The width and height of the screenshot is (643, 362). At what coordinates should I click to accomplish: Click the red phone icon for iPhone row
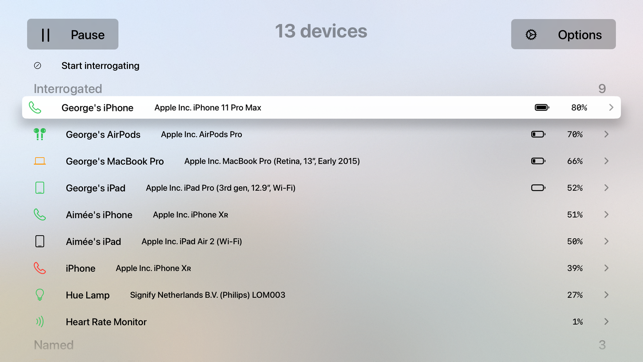(x=40, y=268)
